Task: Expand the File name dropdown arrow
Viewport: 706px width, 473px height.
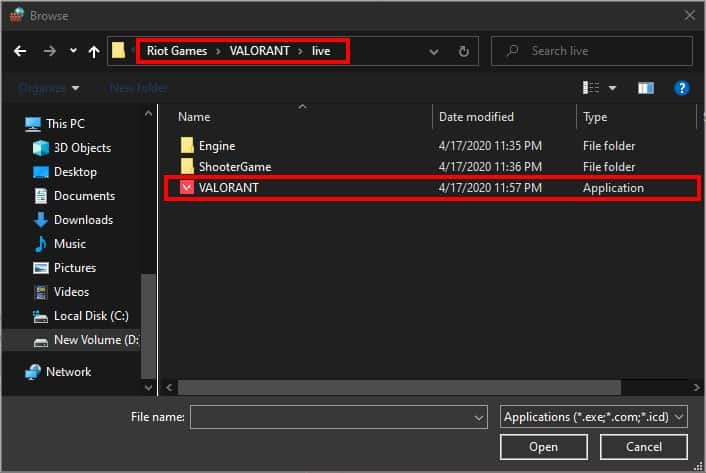Action: [479, 418]
